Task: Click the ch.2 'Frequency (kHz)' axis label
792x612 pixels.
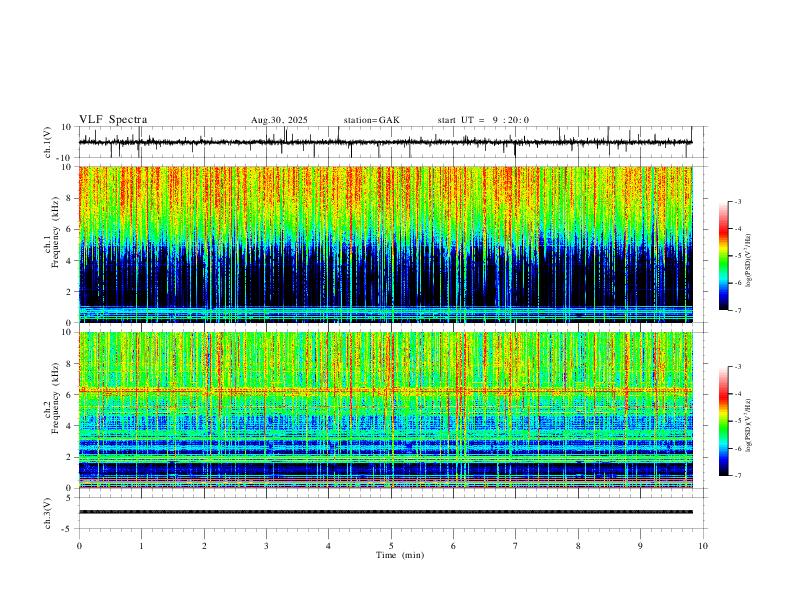Action: (55, 398)
